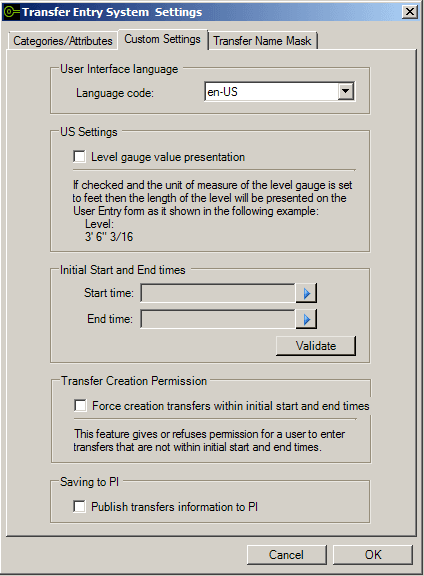
Task: Click the 'Language code:' label
Action: click(115, 93)
